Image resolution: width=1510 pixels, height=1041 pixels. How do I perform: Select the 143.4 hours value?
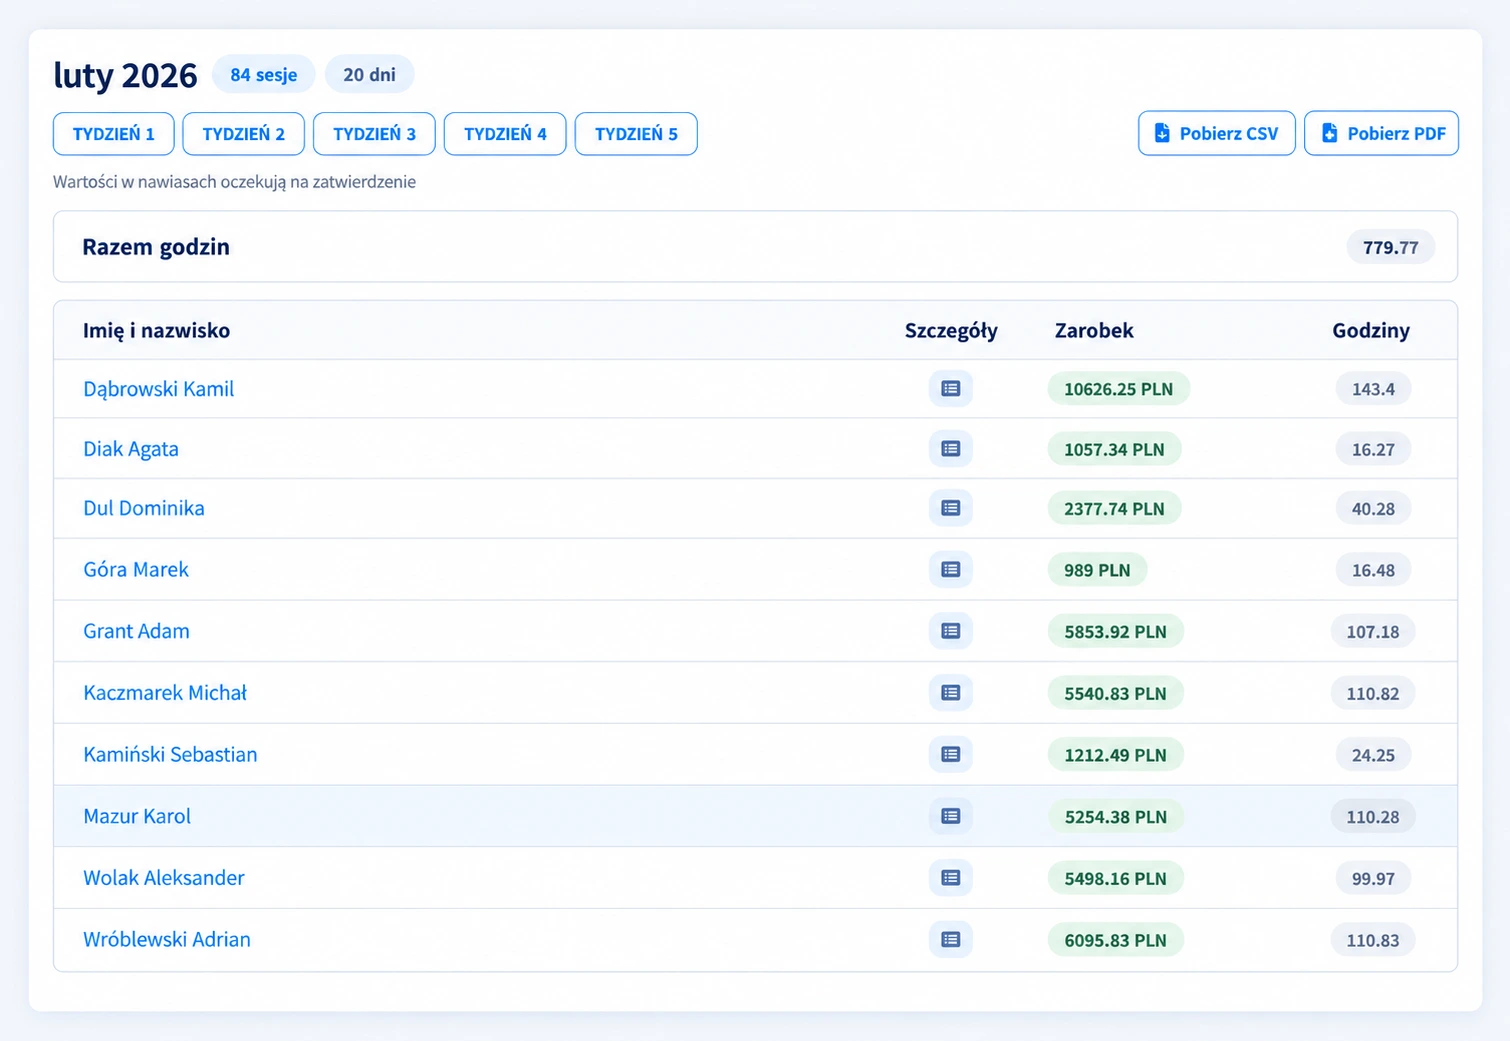pos(1373,389)
